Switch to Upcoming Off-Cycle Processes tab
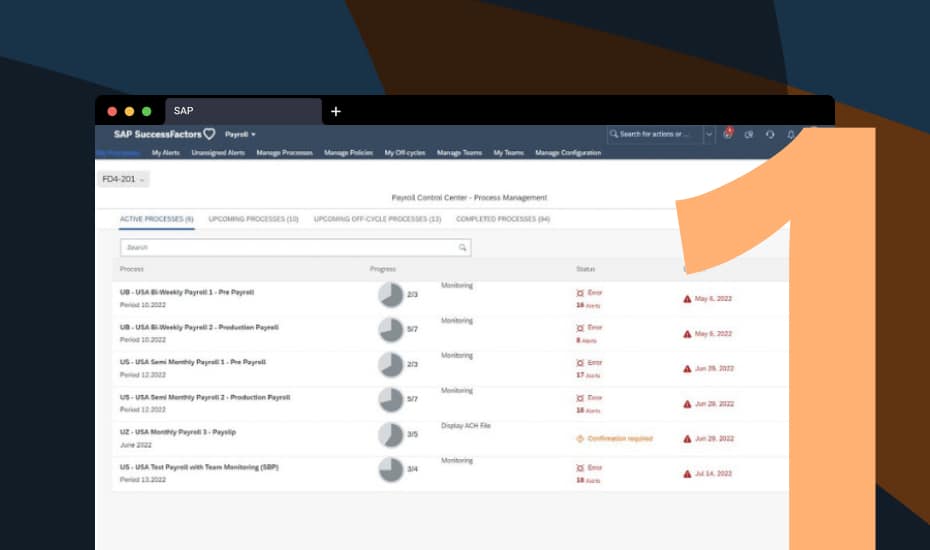The height and width of the screenshot is (550, 930). 377,219
